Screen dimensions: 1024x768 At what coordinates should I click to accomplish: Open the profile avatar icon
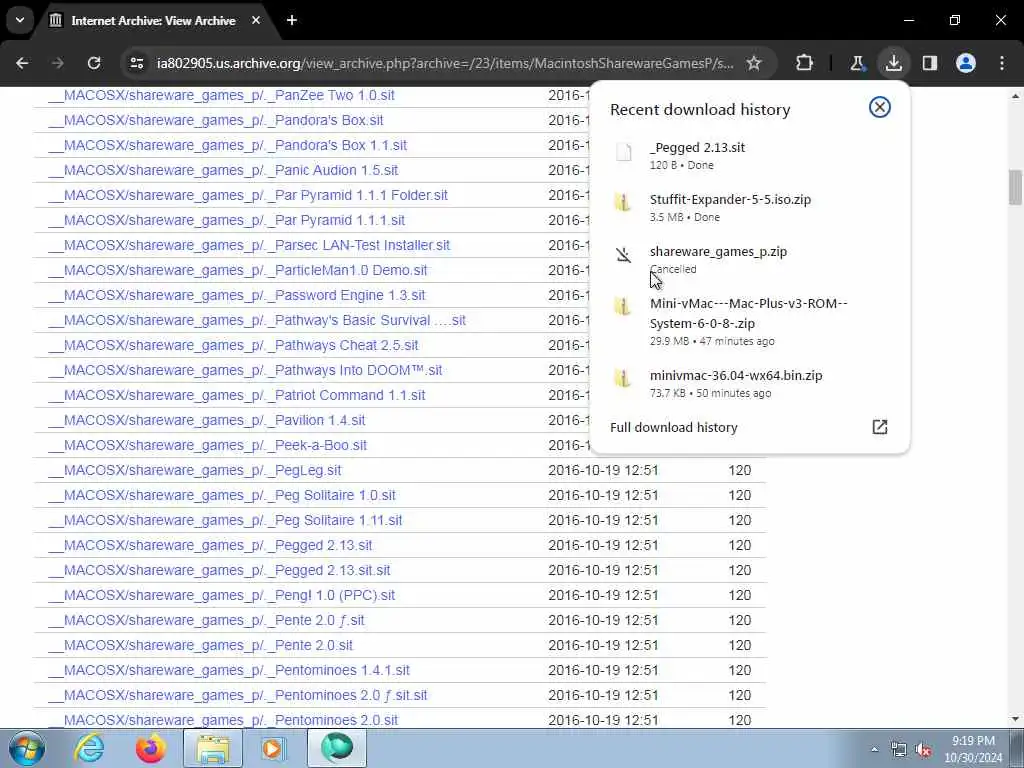pos(966,63)
